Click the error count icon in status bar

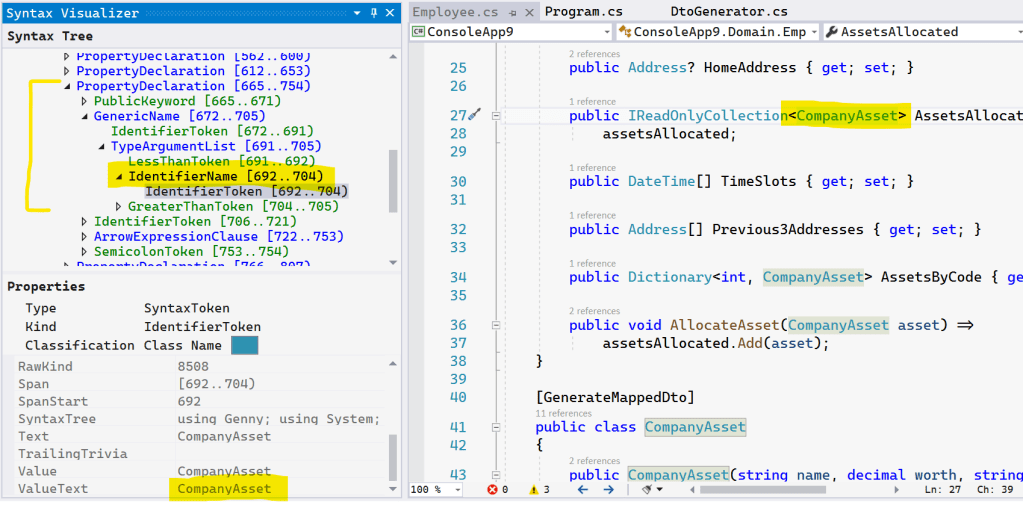point(492,490)
